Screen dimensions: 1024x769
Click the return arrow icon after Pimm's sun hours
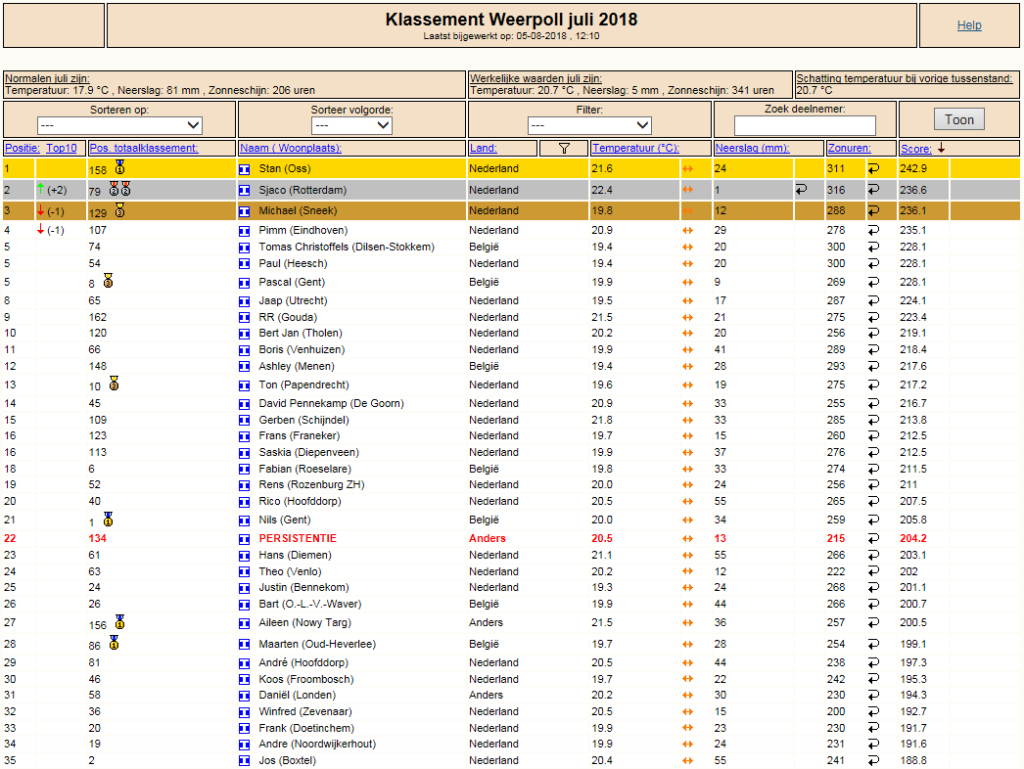point(873,230)
